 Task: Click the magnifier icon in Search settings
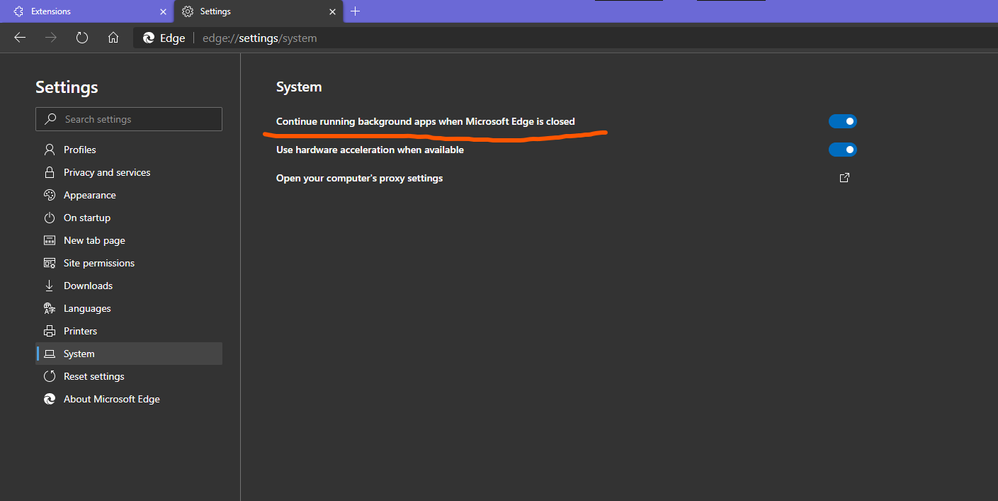coord(50,119)
